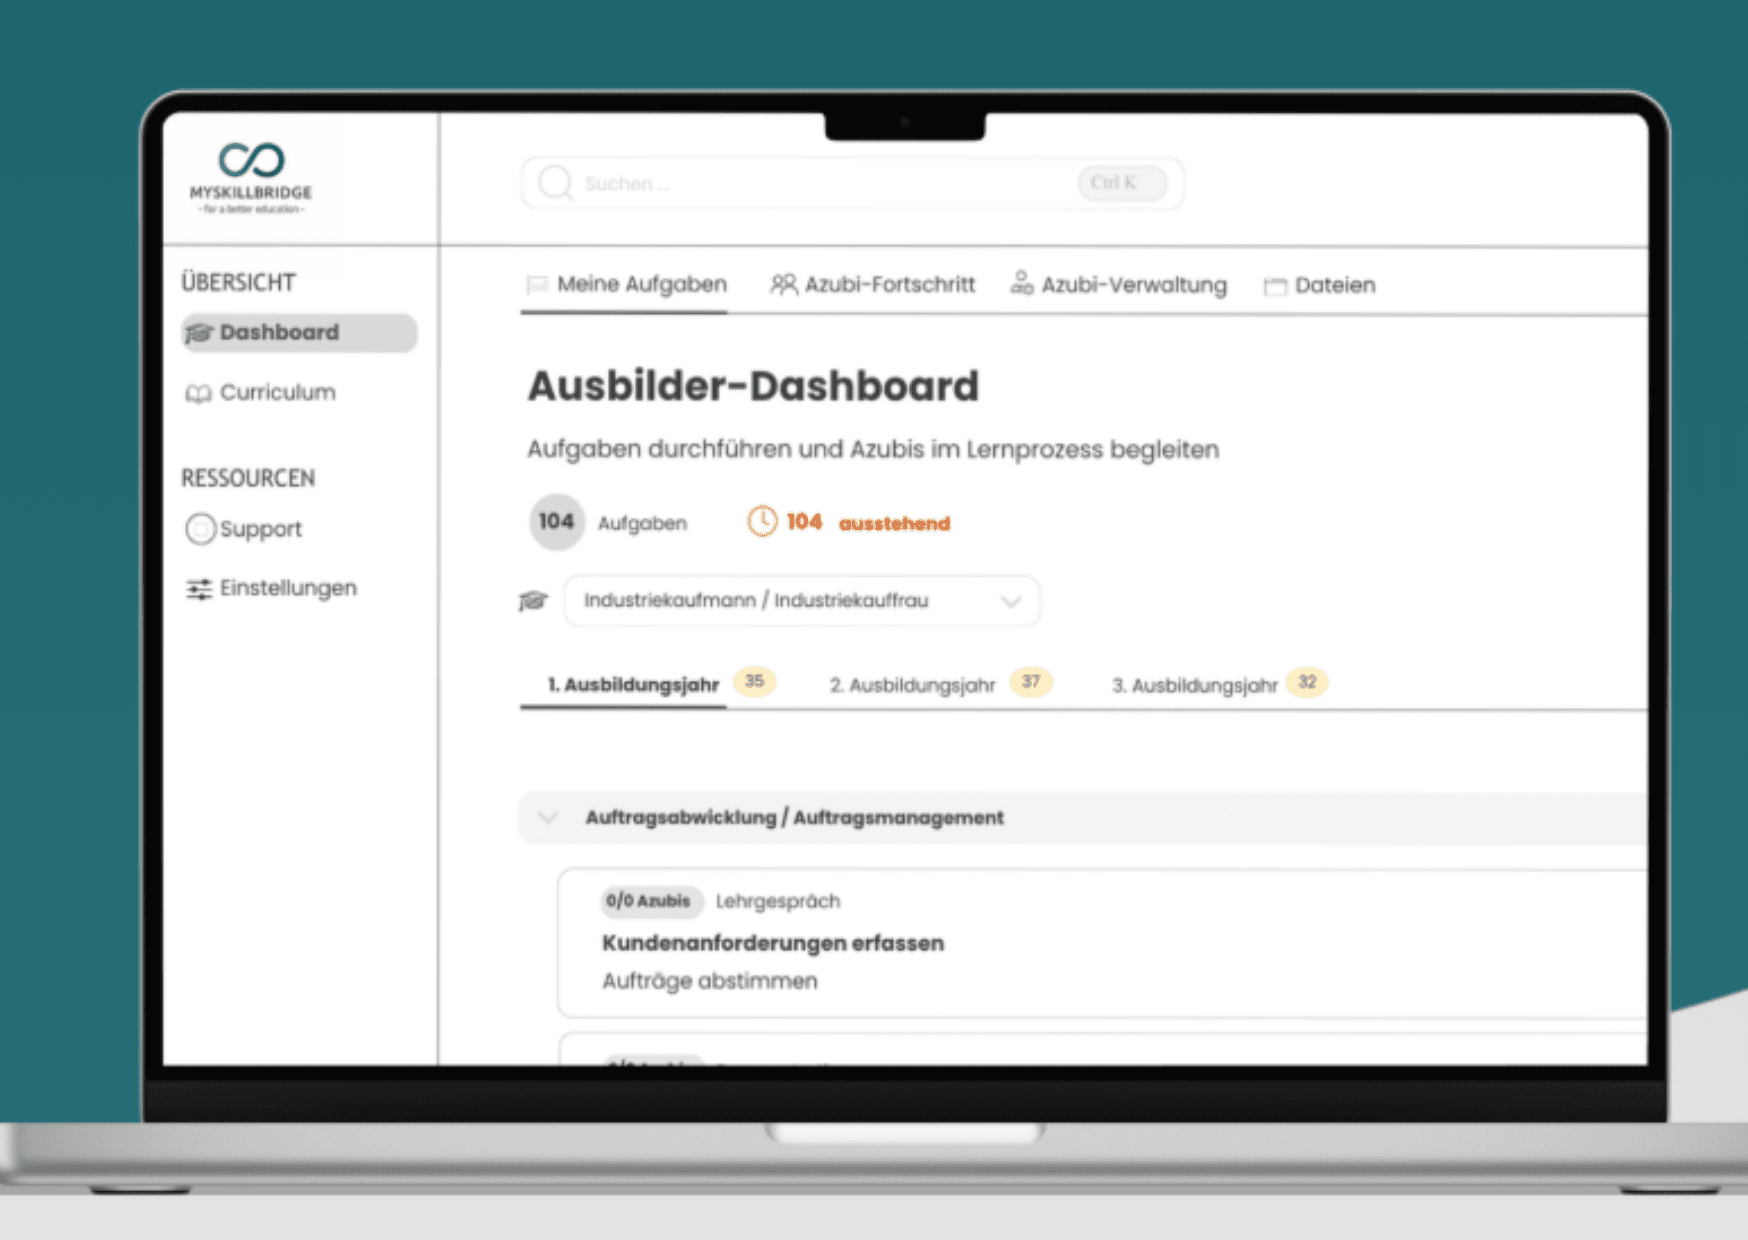Click the flag icon of Meine Aufgaben
Screen dimensions: 1748x1240
(537, 285)
